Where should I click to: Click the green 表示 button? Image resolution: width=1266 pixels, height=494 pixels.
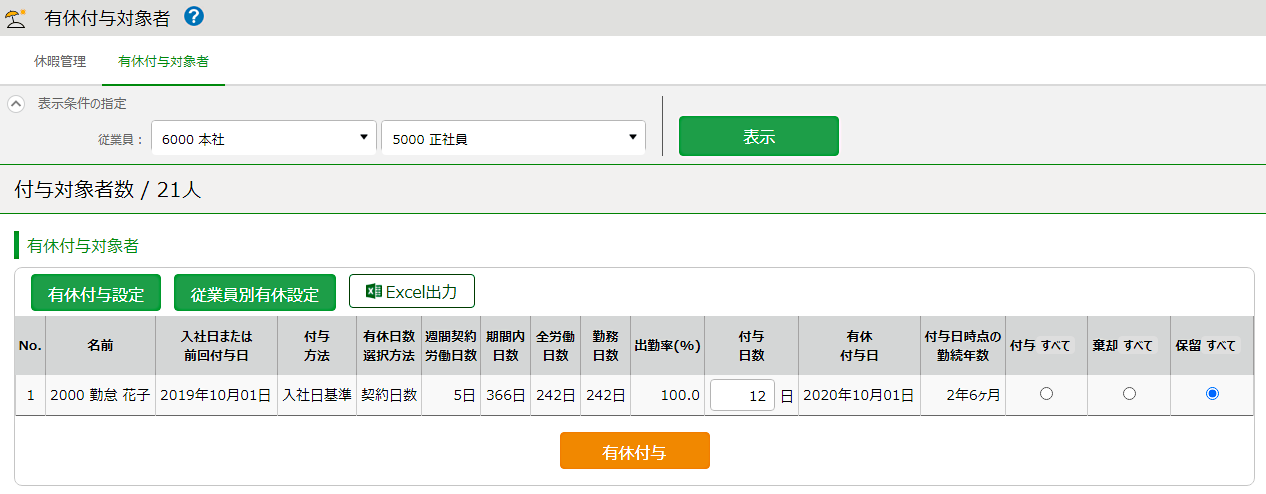759,136
